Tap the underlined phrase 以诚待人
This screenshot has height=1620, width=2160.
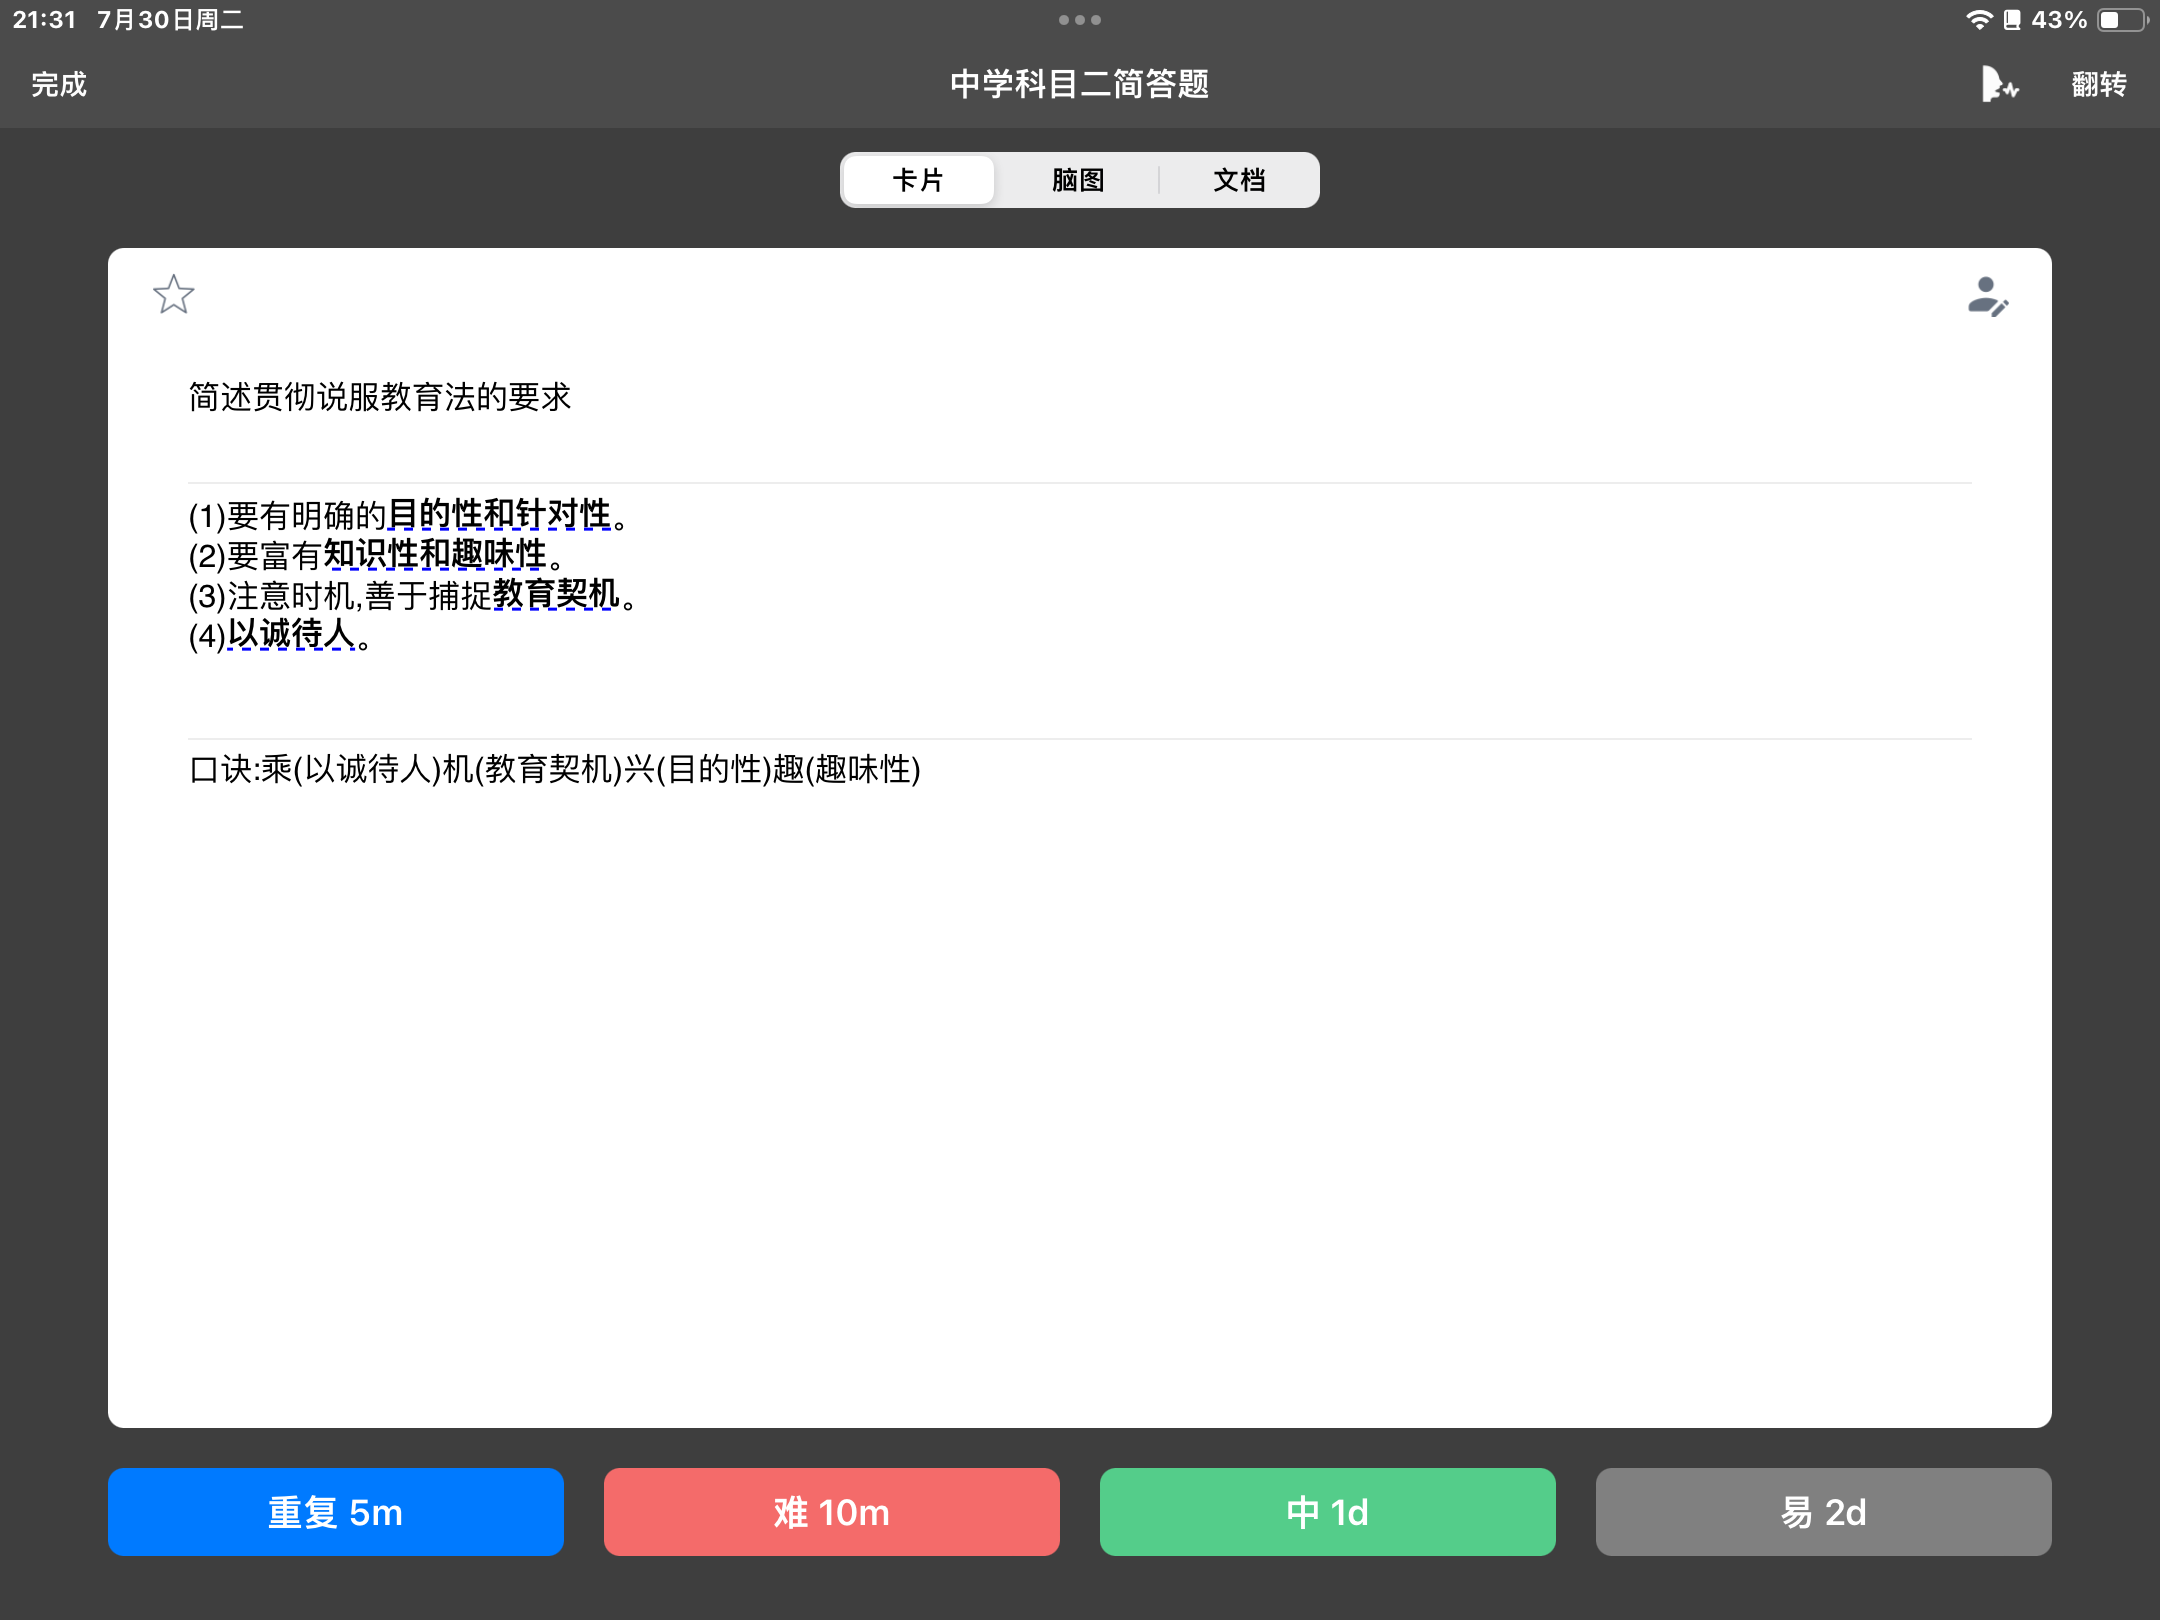coord(292,634)
